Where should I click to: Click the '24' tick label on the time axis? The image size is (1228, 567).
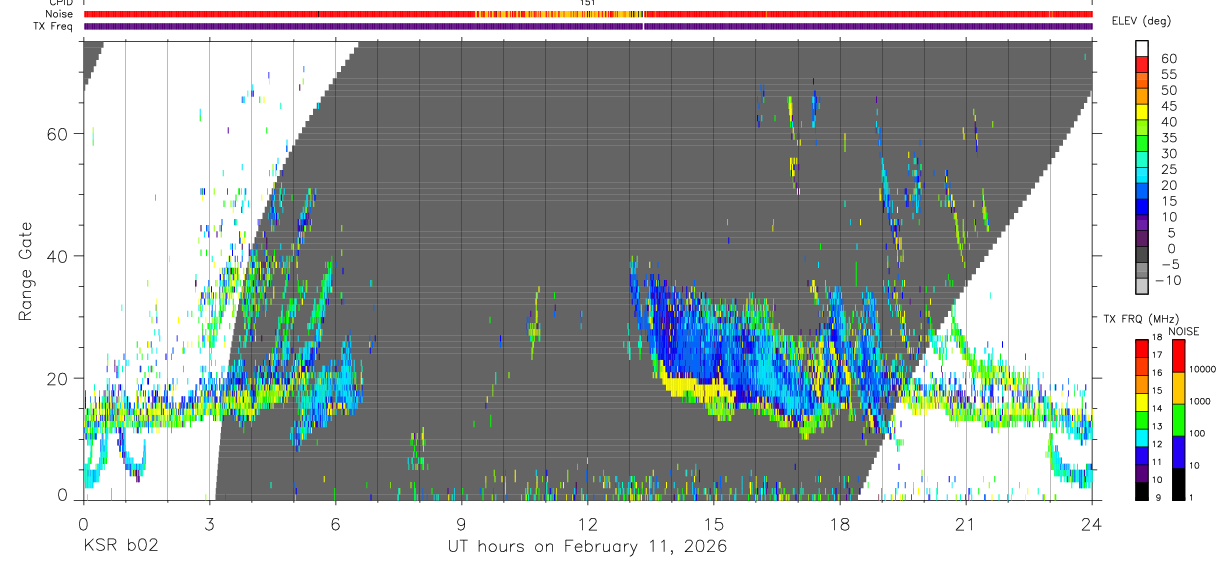point(1092,523)
